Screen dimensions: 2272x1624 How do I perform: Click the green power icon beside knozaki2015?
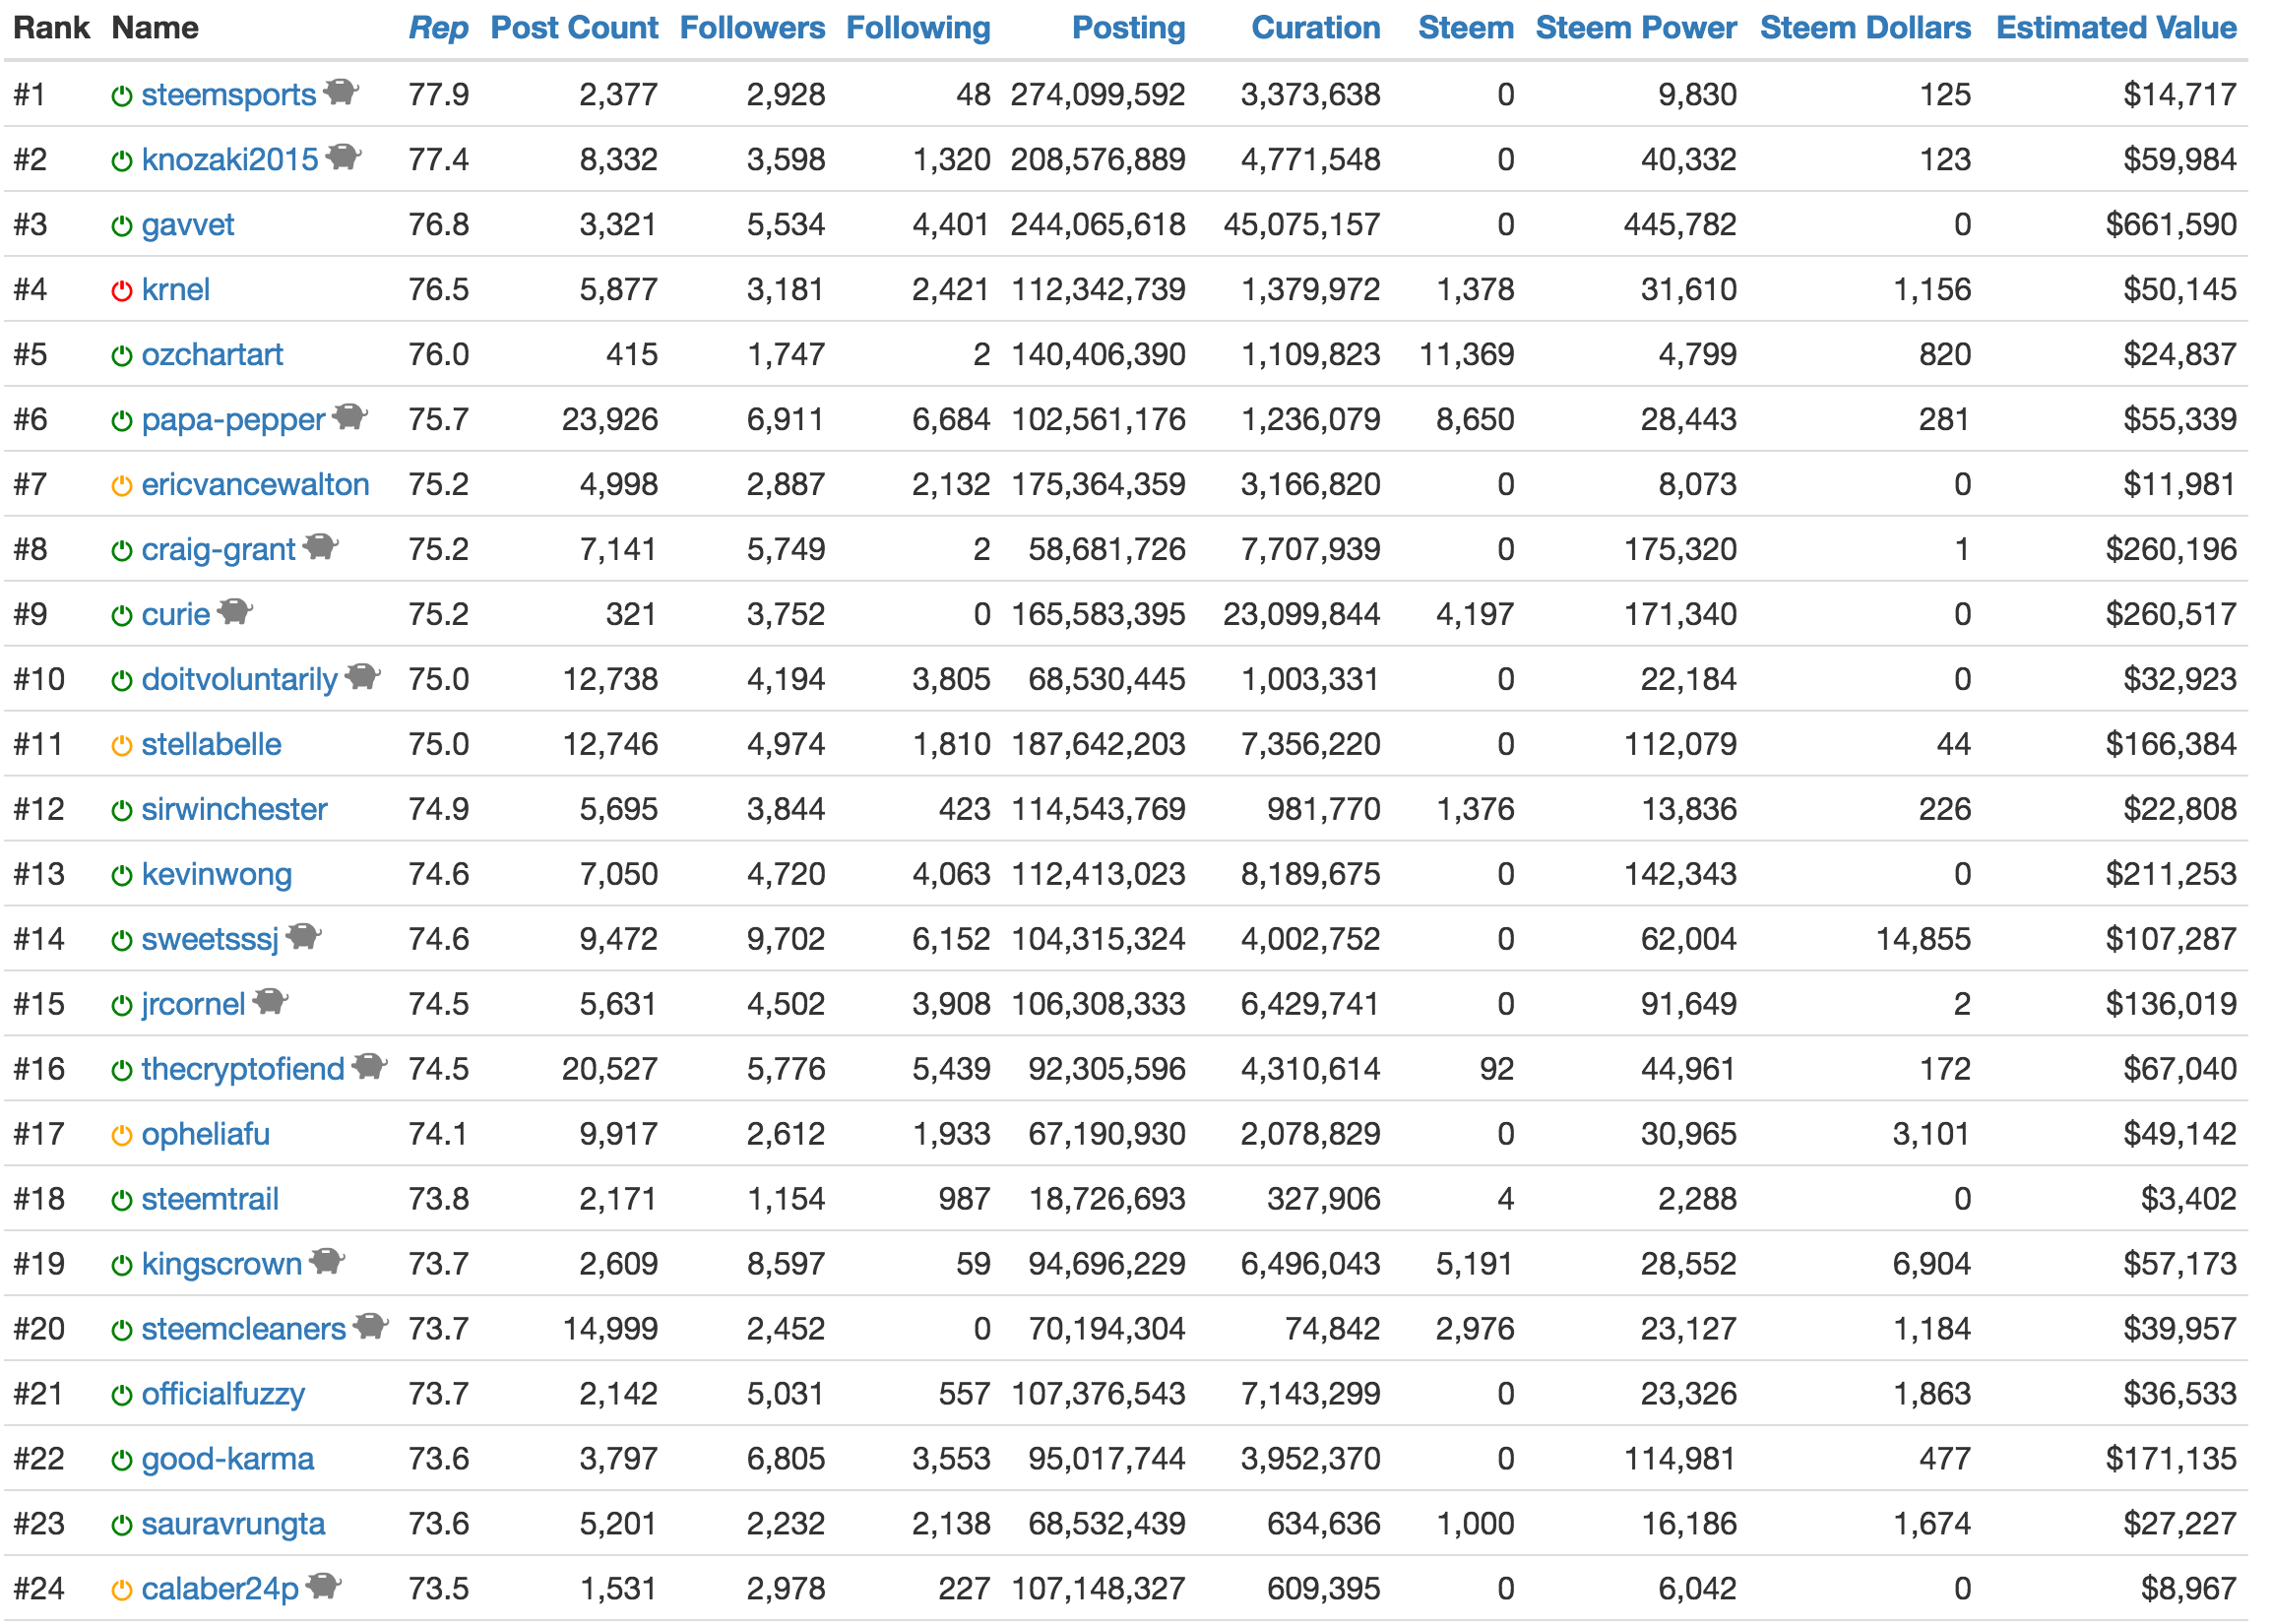pos(122,161)
